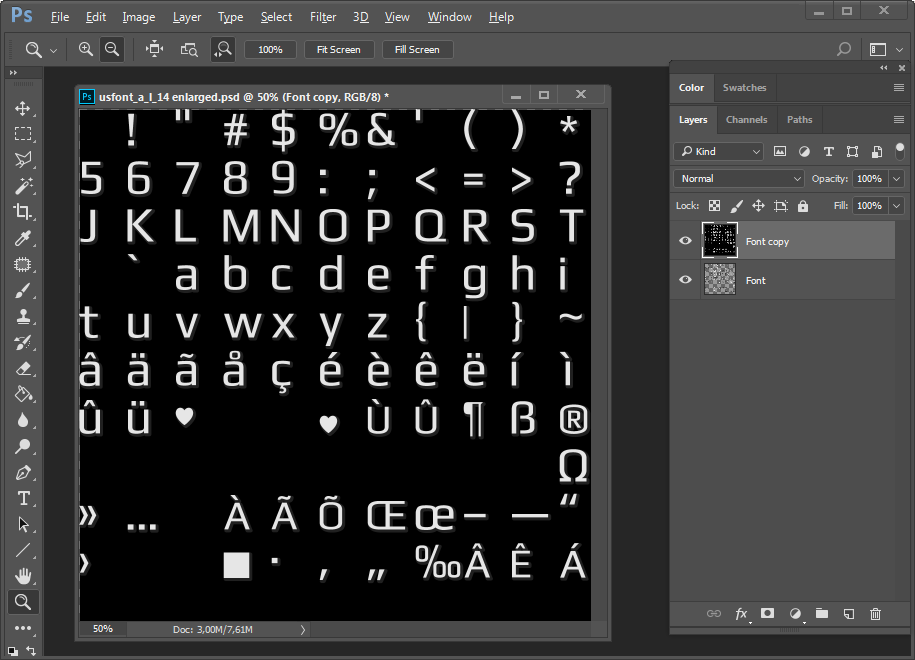Screen dimensions: 915x660
Task: Create a new layer
Action: [x=848, y=613]
